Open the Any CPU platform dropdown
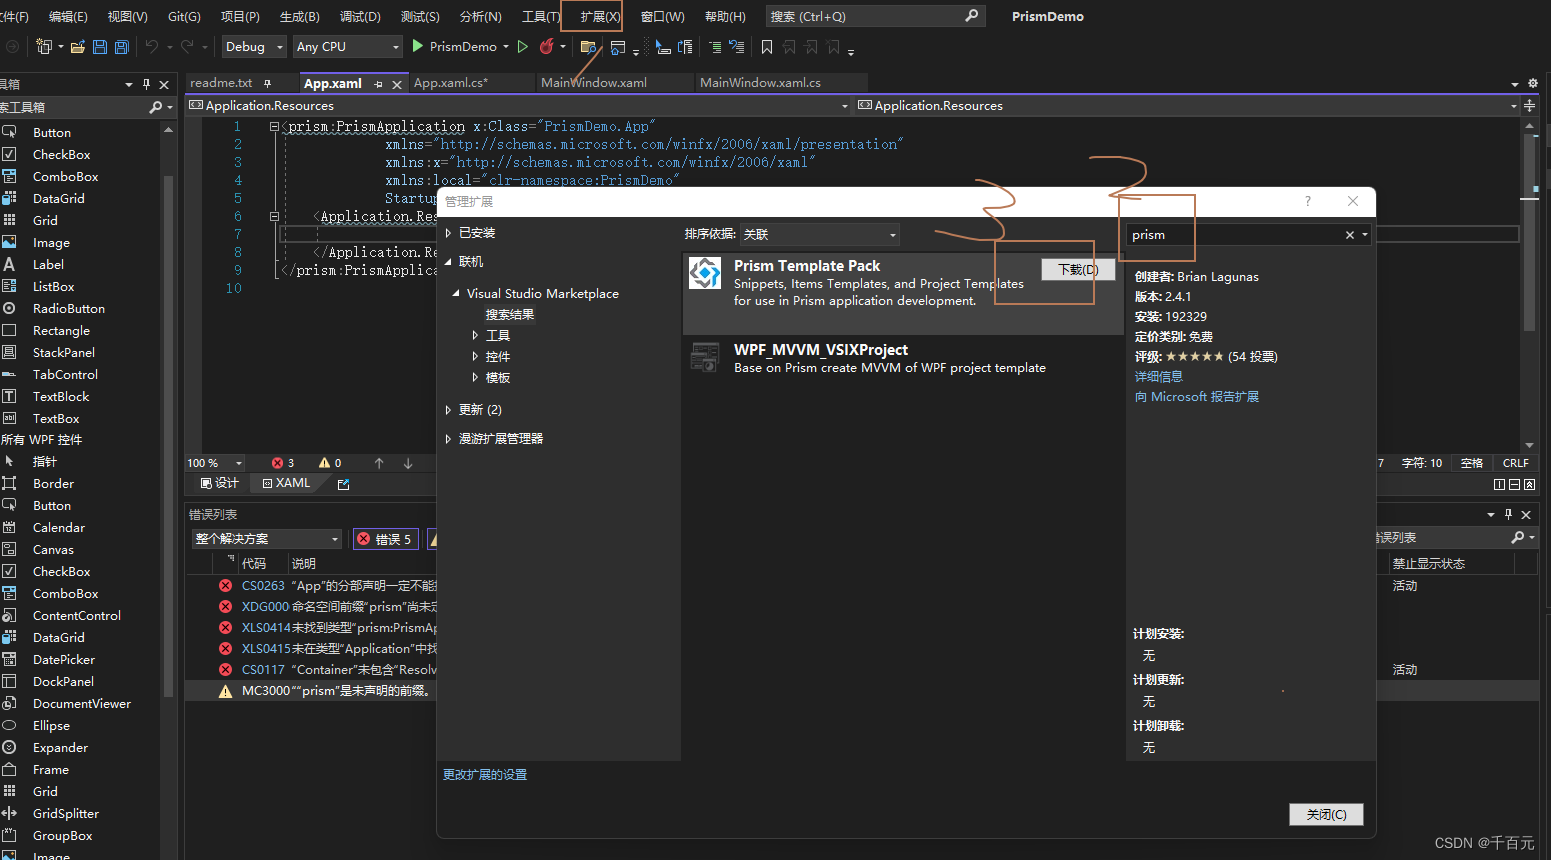 [x=347, y=47]
